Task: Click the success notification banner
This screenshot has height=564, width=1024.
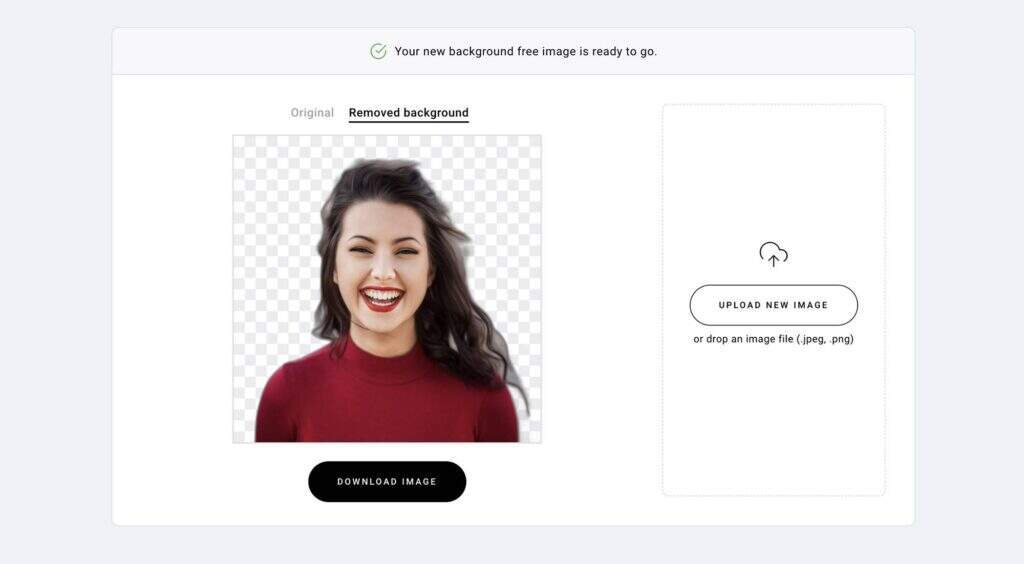Action: (513, 51)
